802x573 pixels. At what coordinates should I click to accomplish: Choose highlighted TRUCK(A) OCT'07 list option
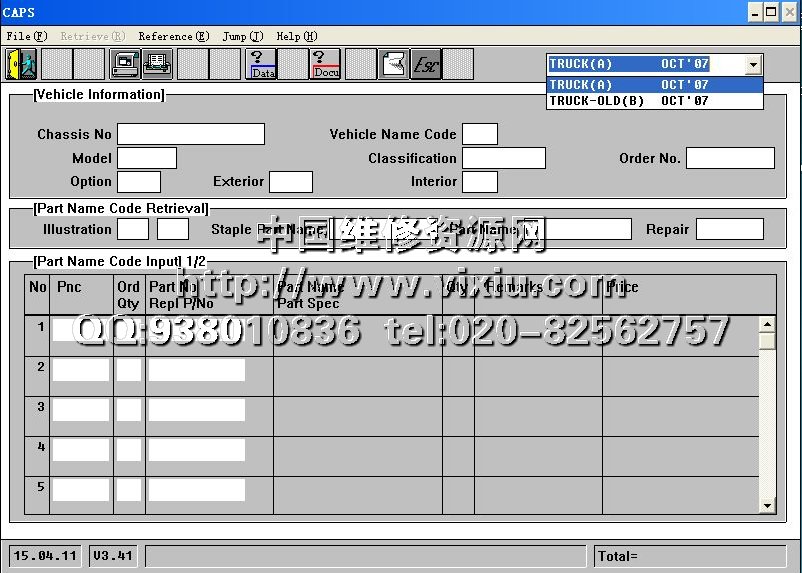(x=628, y=85)
